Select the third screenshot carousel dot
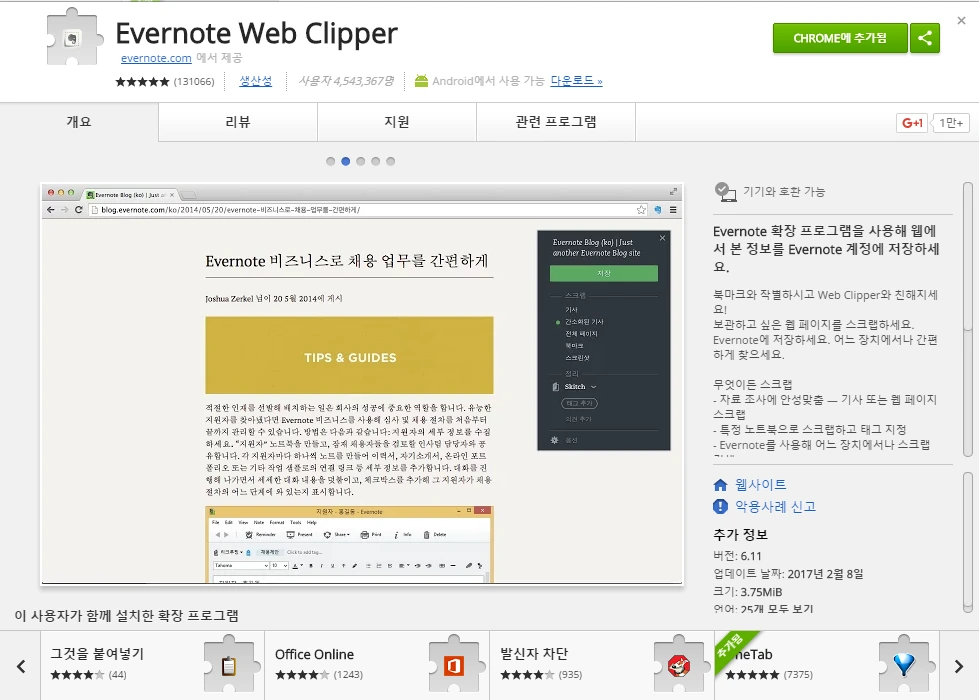Screen dimensions: 979x700 (x=361, y=161)
